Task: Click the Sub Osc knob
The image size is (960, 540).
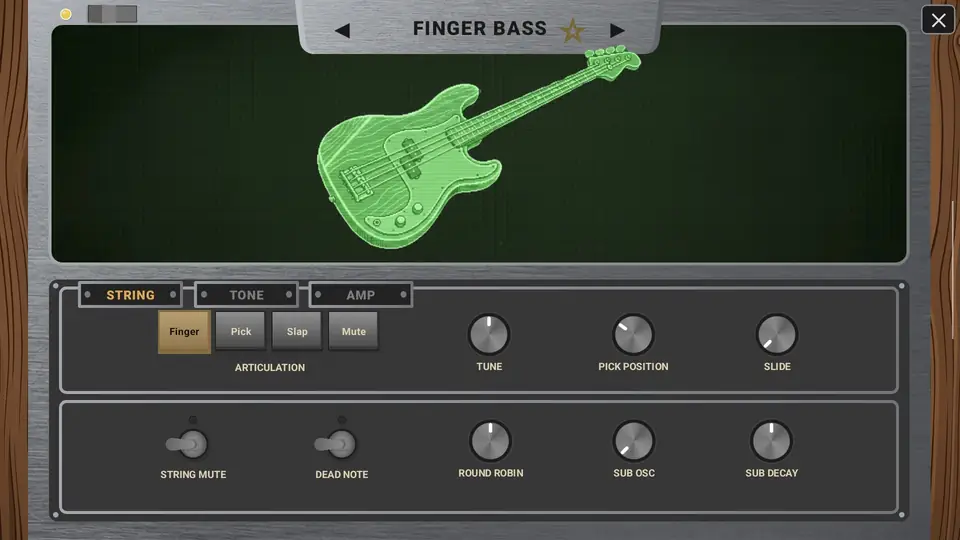Action: 634,441
